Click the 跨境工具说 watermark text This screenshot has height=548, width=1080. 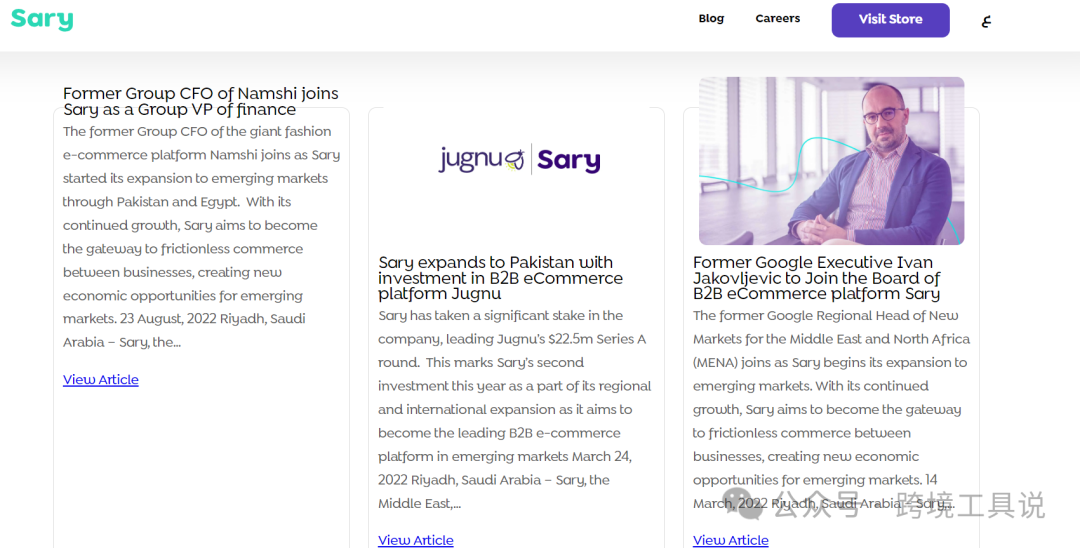970,505
